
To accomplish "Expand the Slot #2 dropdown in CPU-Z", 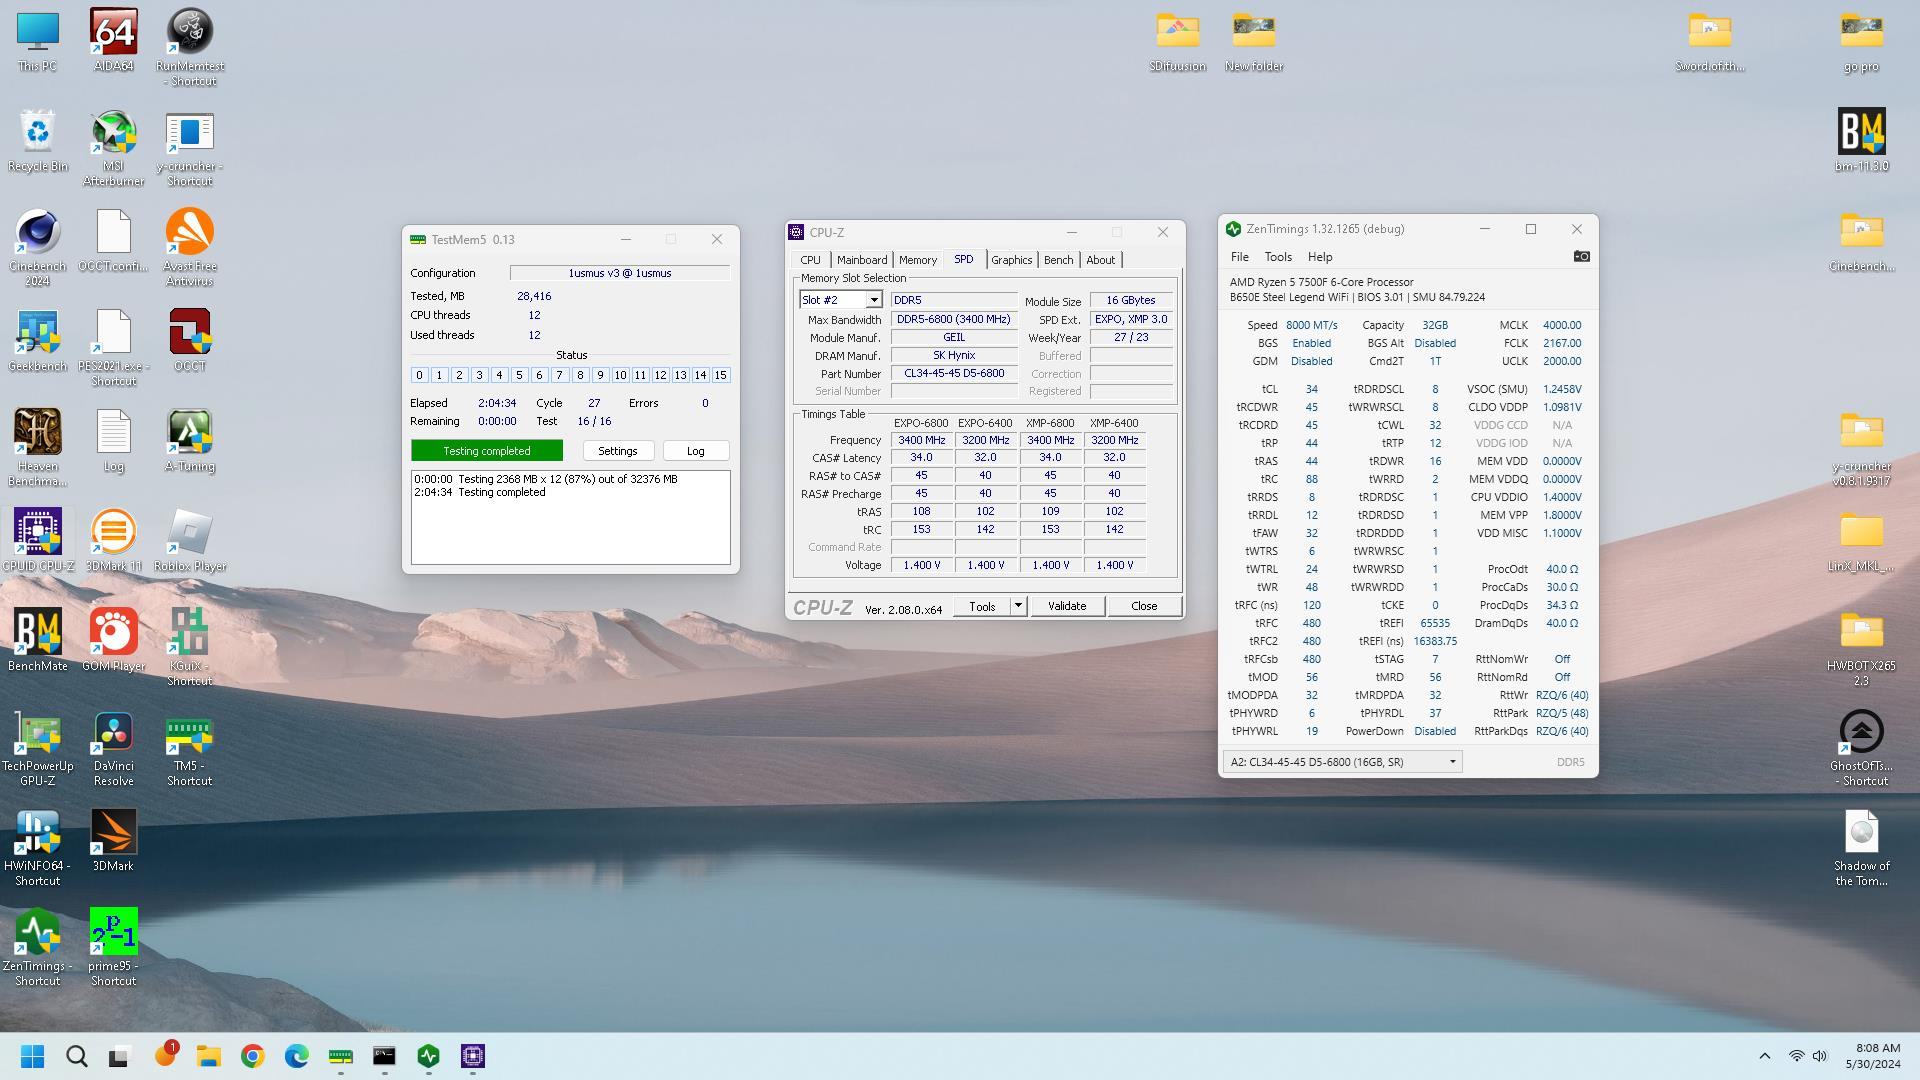I will (873, 300).
